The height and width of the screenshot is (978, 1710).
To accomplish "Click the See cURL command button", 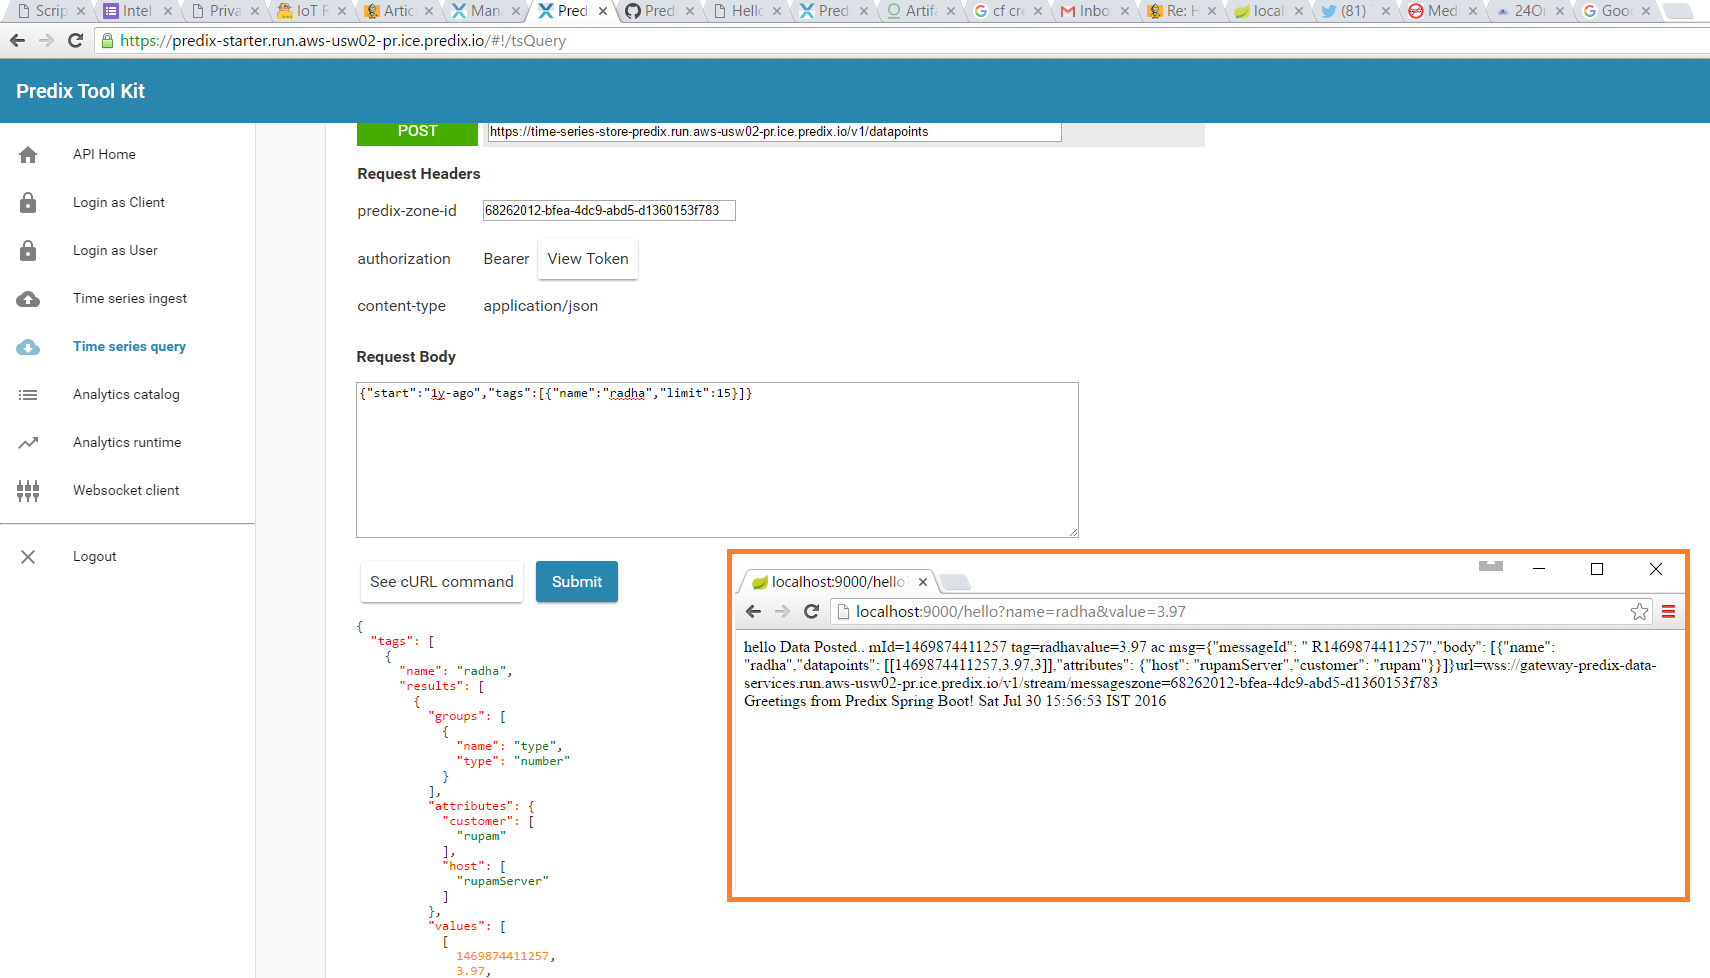I will click(442, 582).
